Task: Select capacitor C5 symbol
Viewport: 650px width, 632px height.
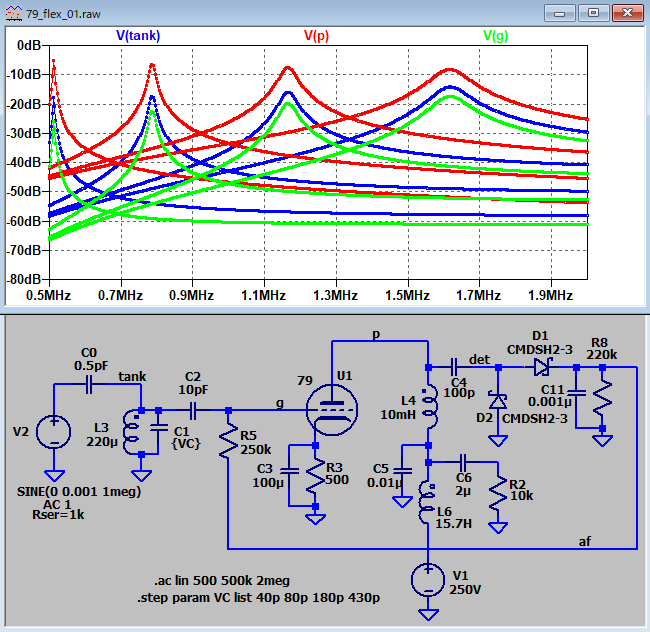Action: coord(402,471)
